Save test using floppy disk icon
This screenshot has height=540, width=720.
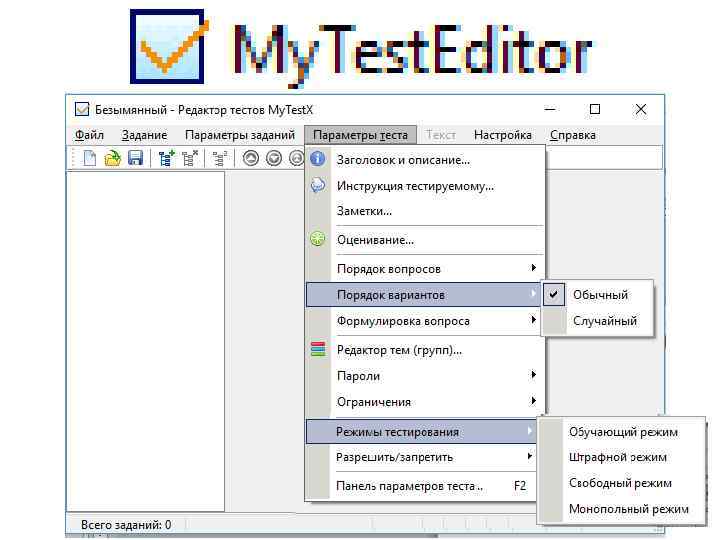click(135, 158)
